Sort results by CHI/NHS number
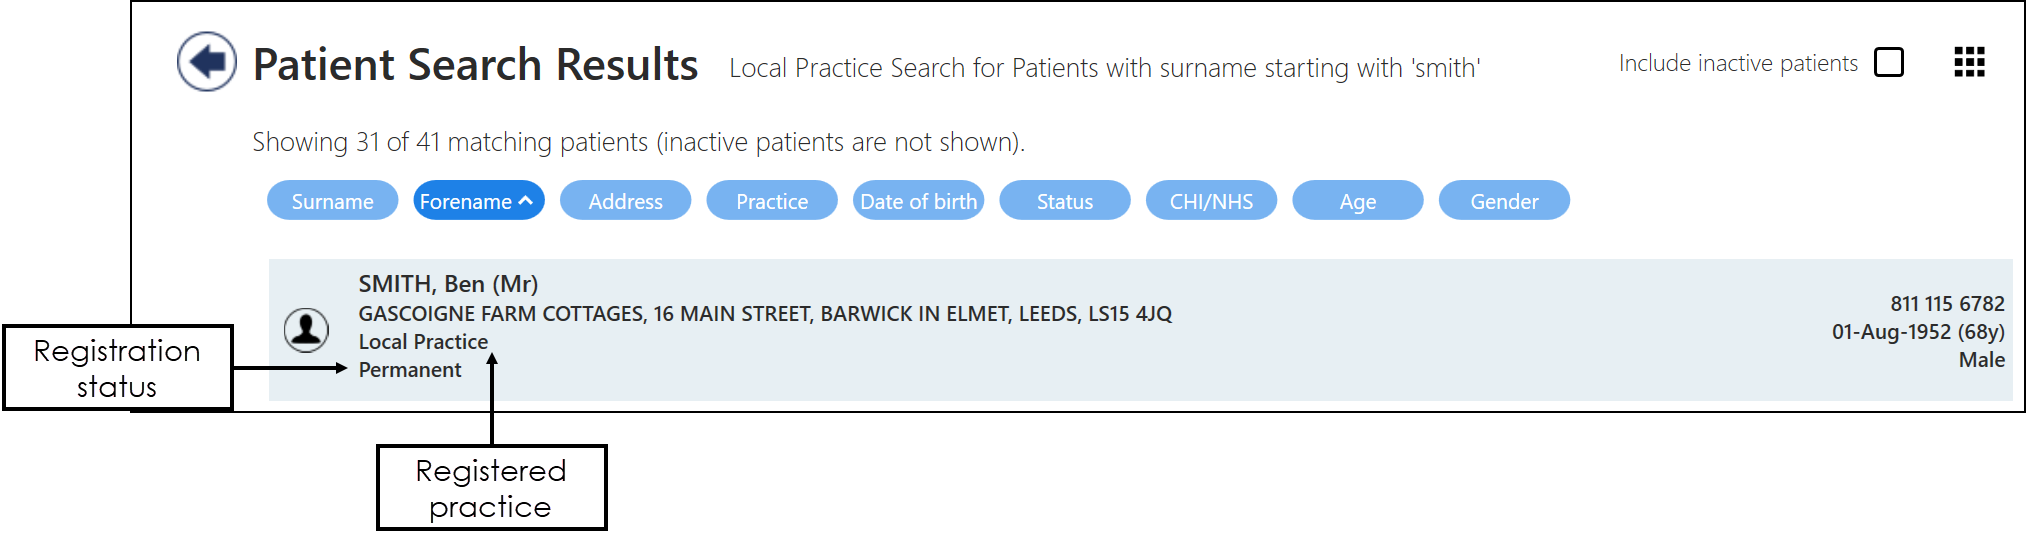This screenshot has height=533, width=2026. pyautogui.click(x=1211, y=201)
